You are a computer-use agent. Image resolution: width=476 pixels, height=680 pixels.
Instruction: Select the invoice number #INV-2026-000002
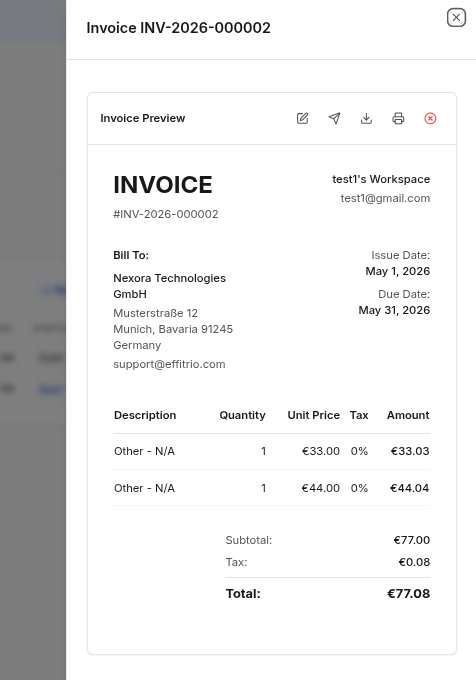click(166, 214)
